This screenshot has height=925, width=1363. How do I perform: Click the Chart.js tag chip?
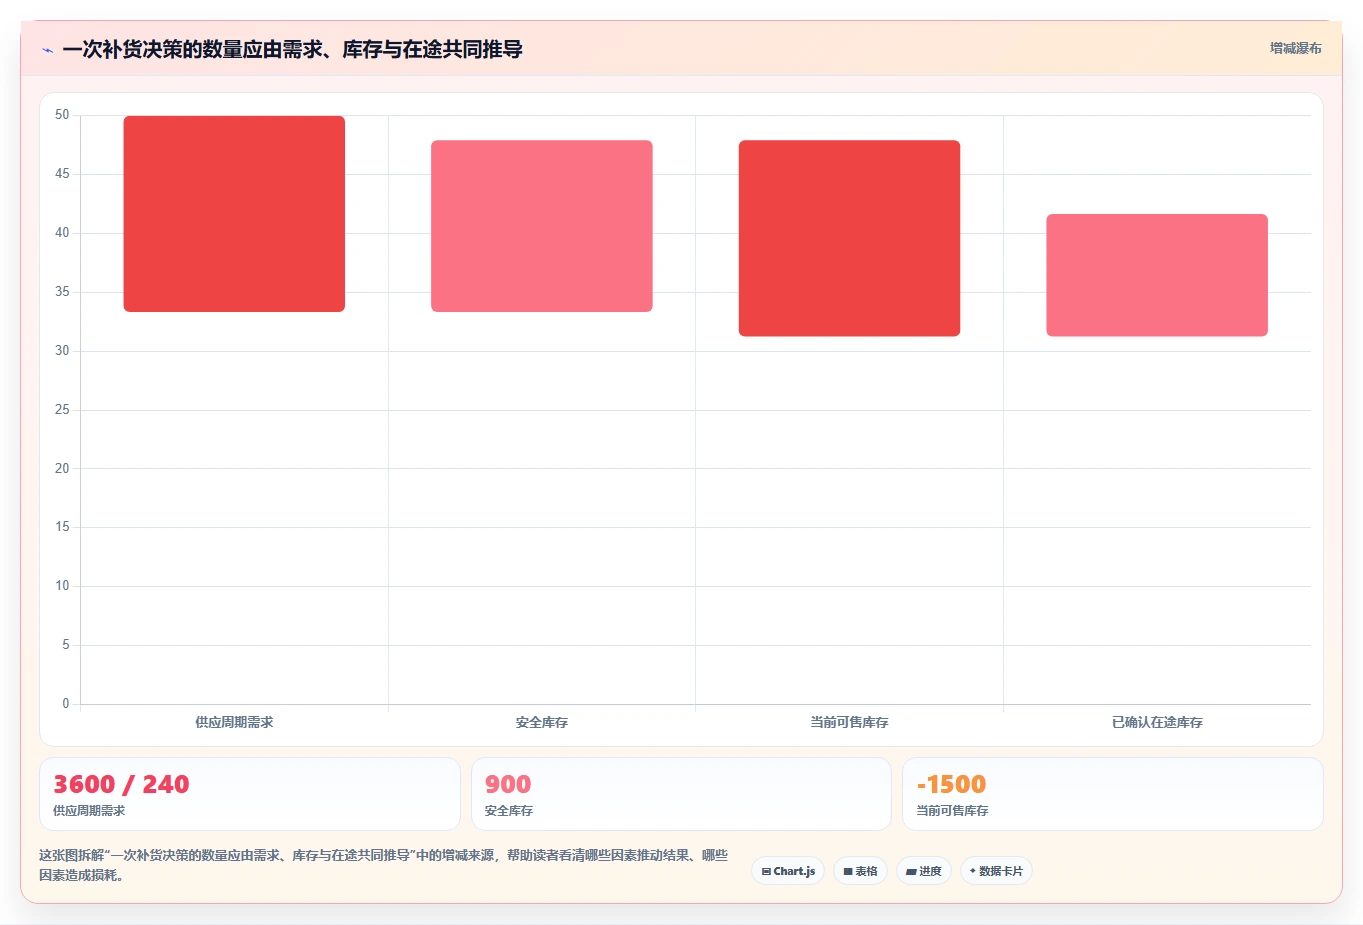(788, 871)
